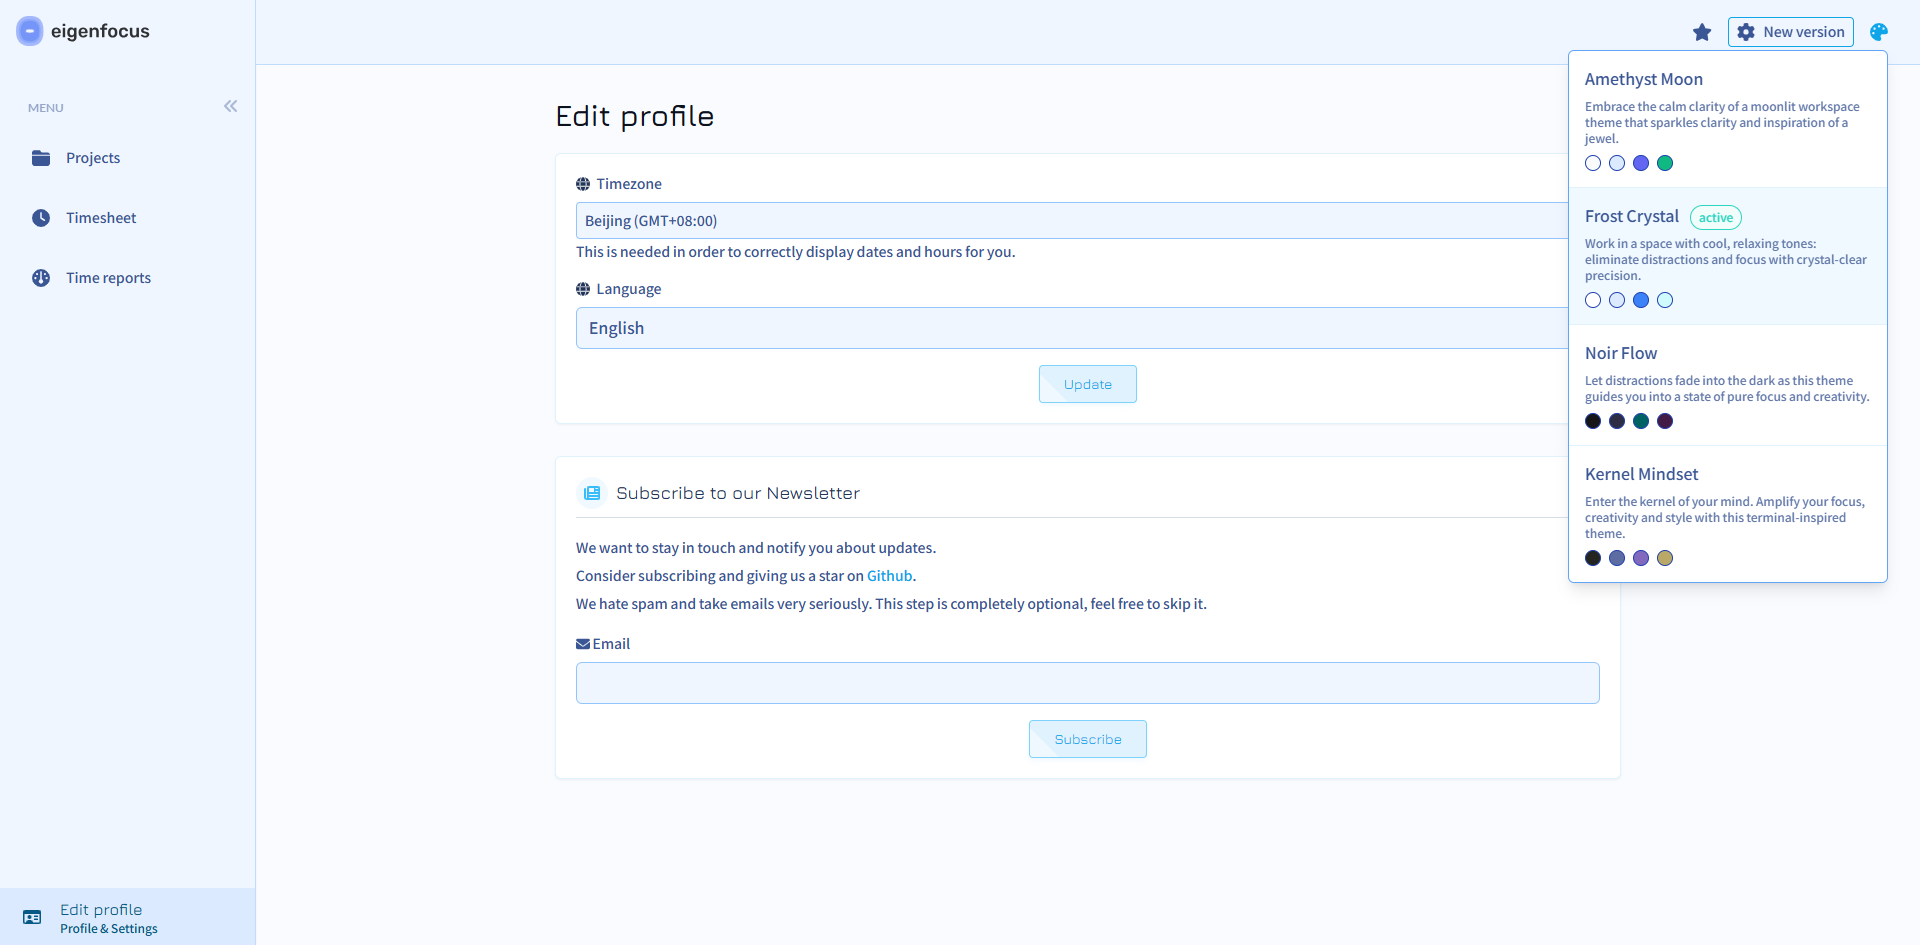This screenshot has height=945, width=1920.
Task: Click the violet swatch in Kernel Mindset
Action: [1641, 558]
